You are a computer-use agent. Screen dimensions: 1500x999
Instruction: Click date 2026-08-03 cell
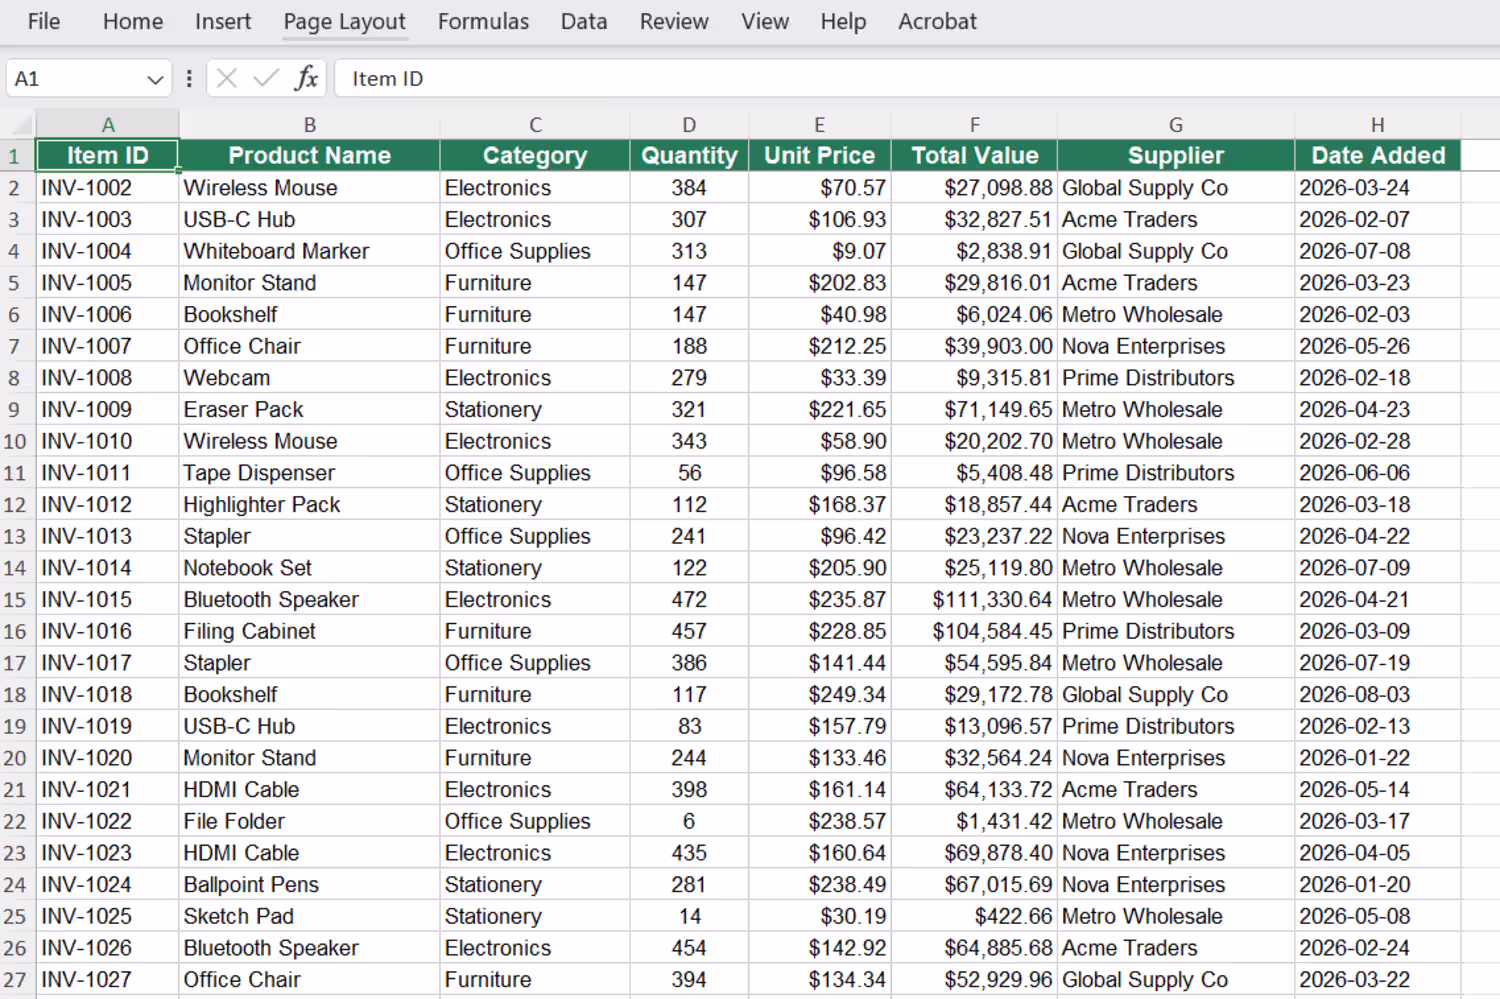[x=1378, y=695]
